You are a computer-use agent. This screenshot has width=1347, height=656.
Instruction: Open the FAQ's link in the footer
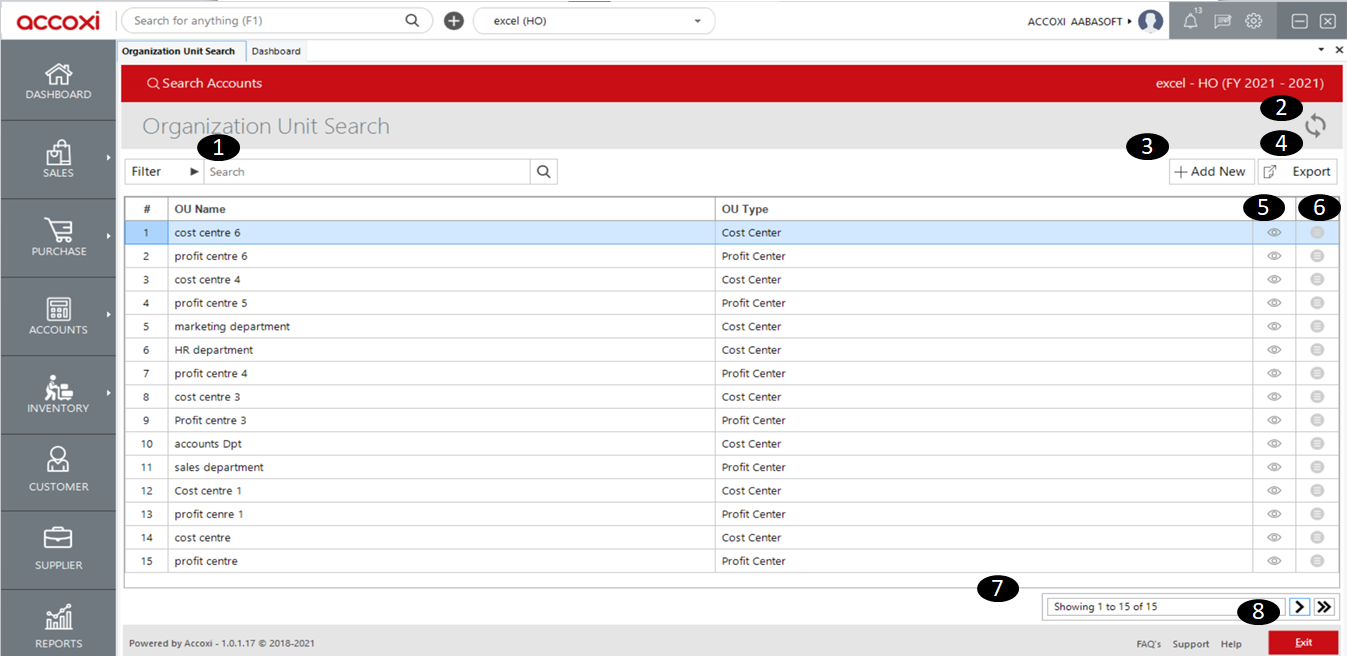[x=1148, y=644]
